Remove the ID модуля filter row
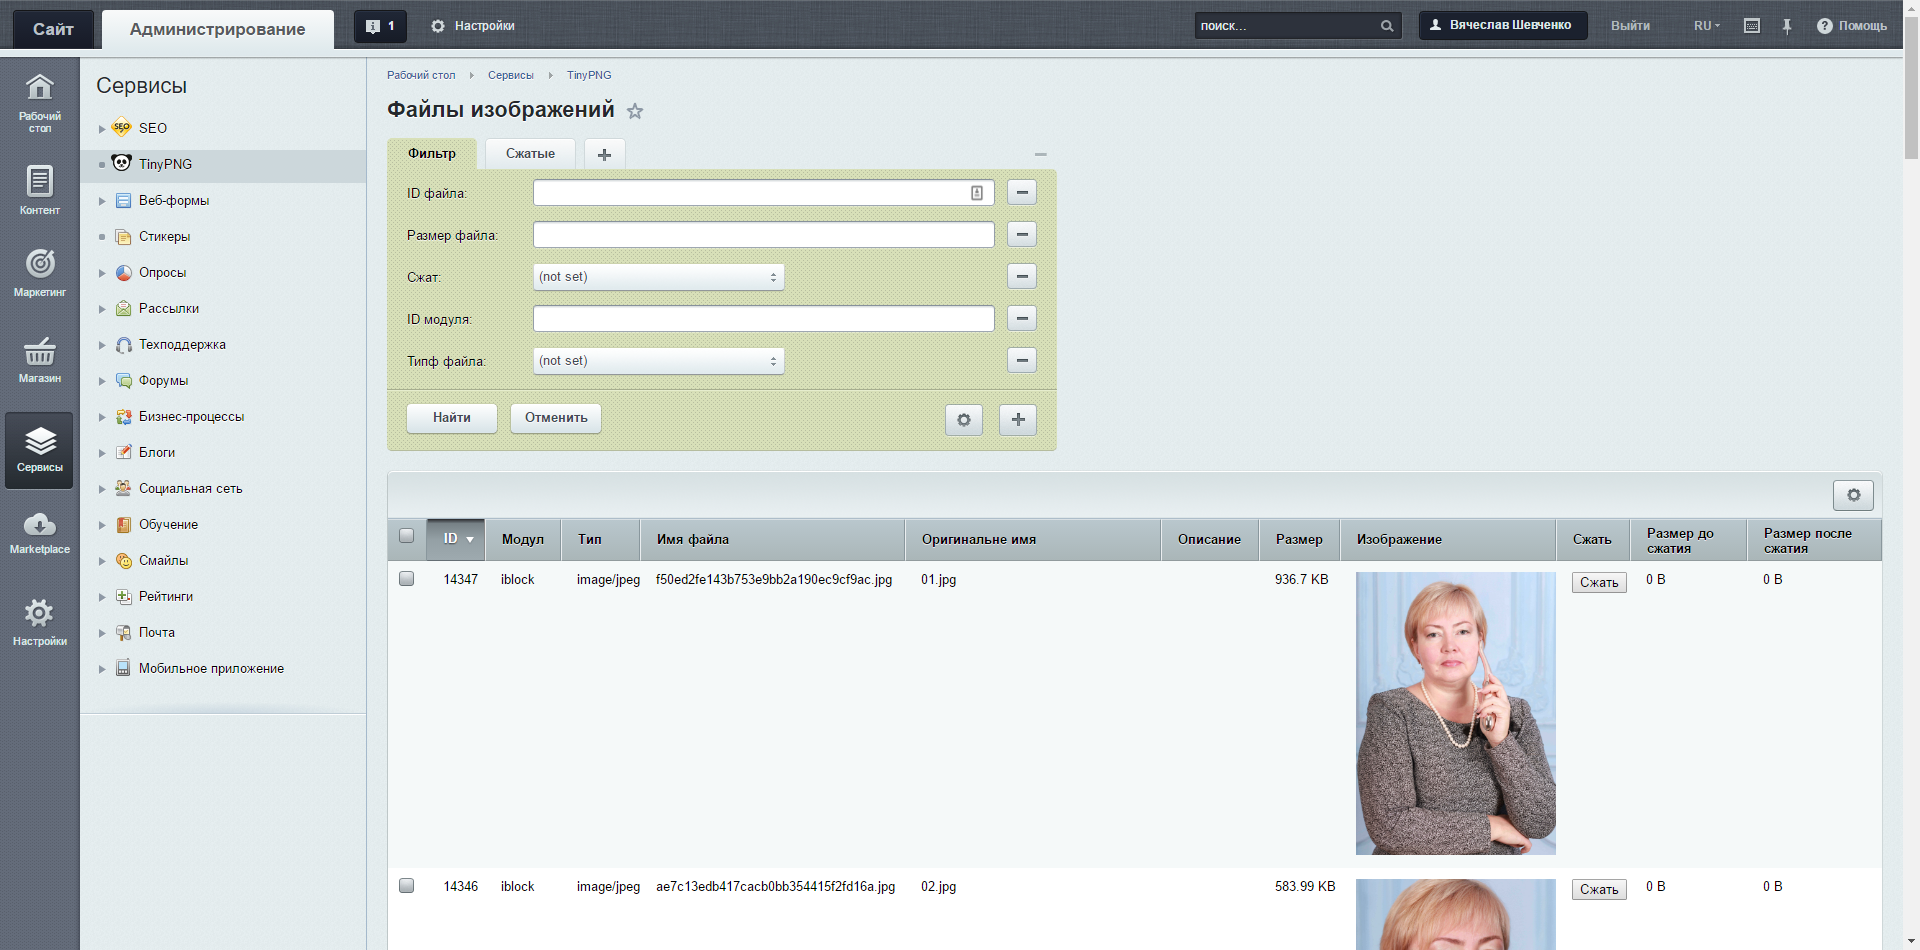1920x950 pixels. point(1022,318)
